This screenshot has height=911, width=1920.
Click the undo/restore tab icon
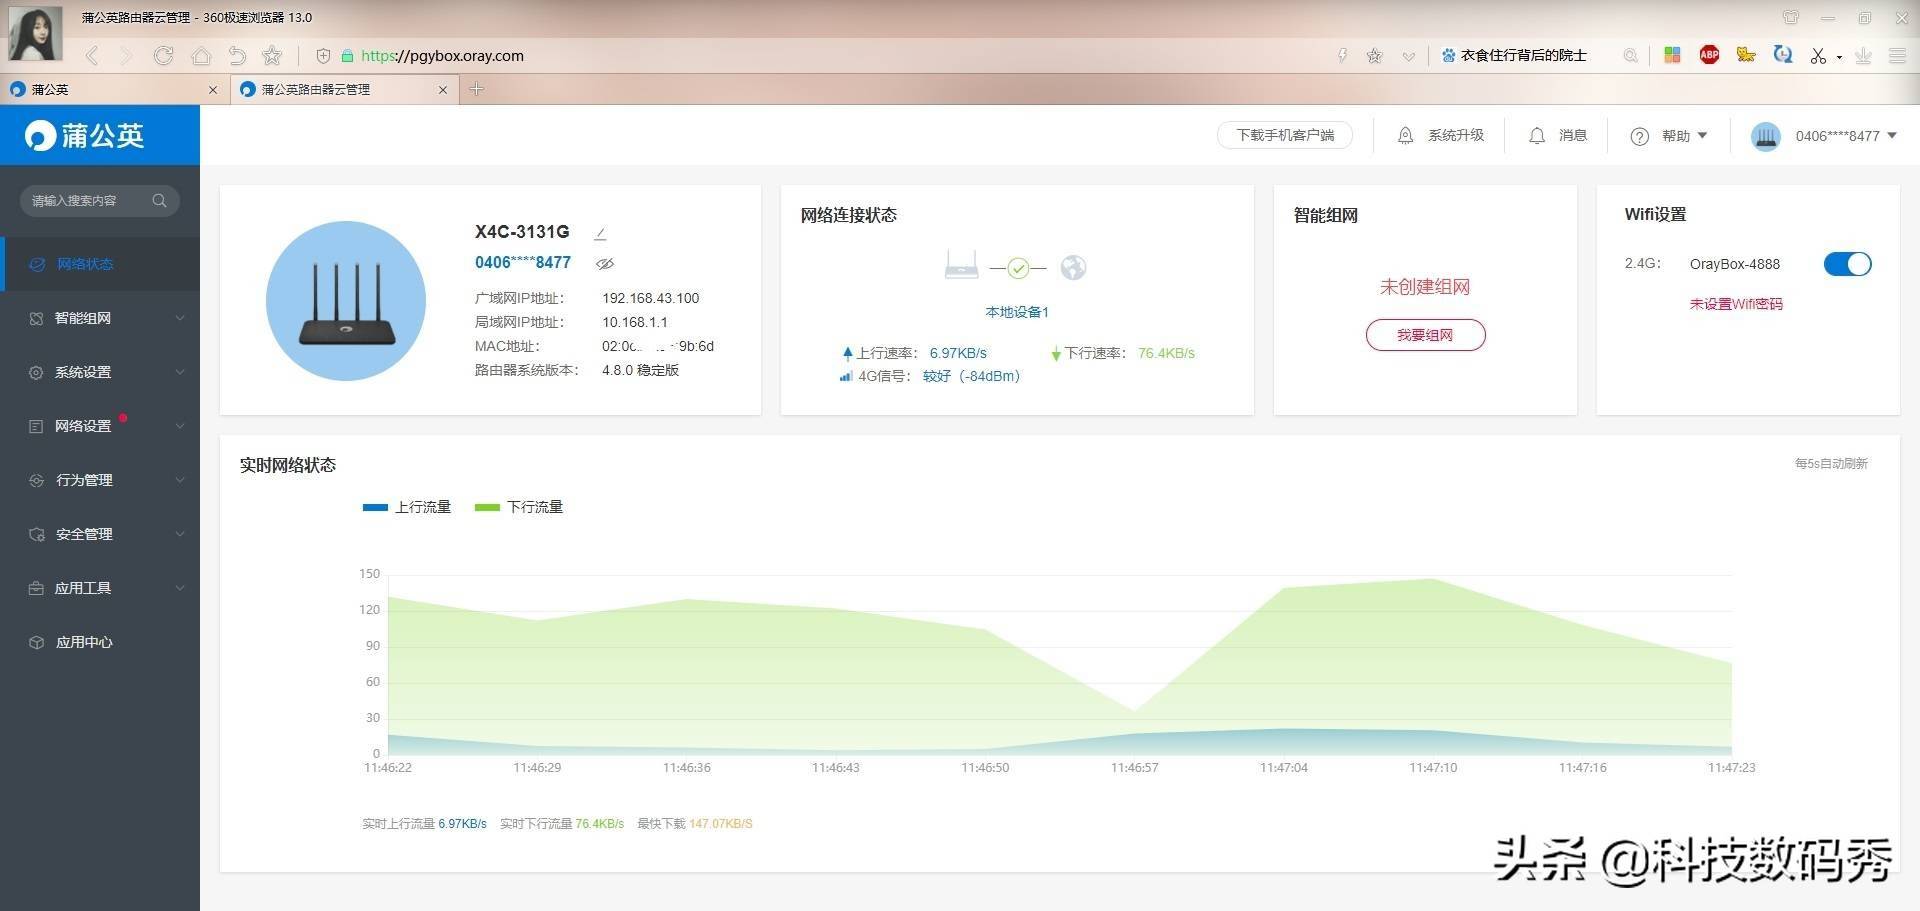[x=237, y=56]
